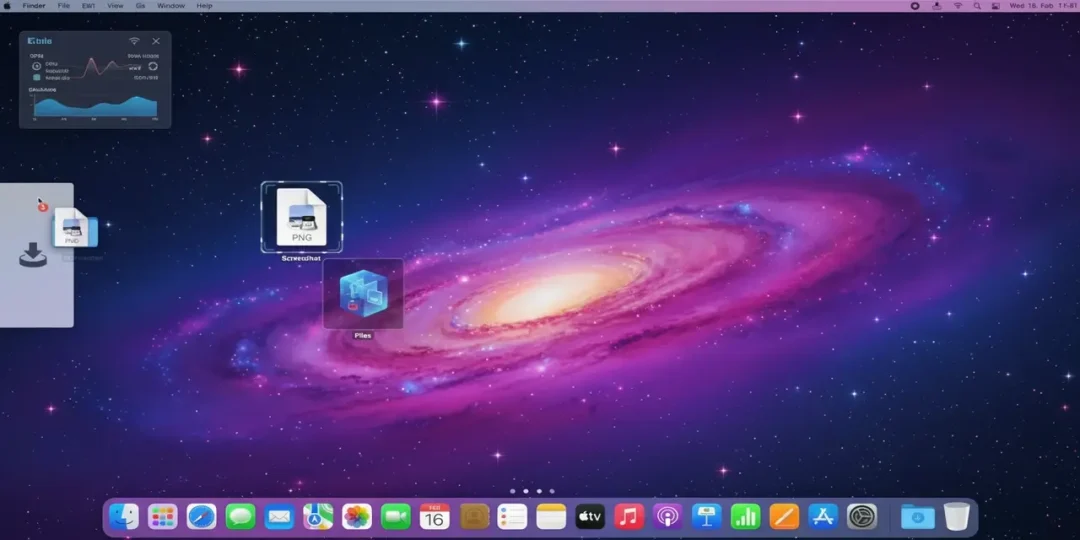Image resolution: width=1080 pixels, height=540 pixels.
Task: Click the circled arrow icon in the widget
Action: [x=37, y=66]
